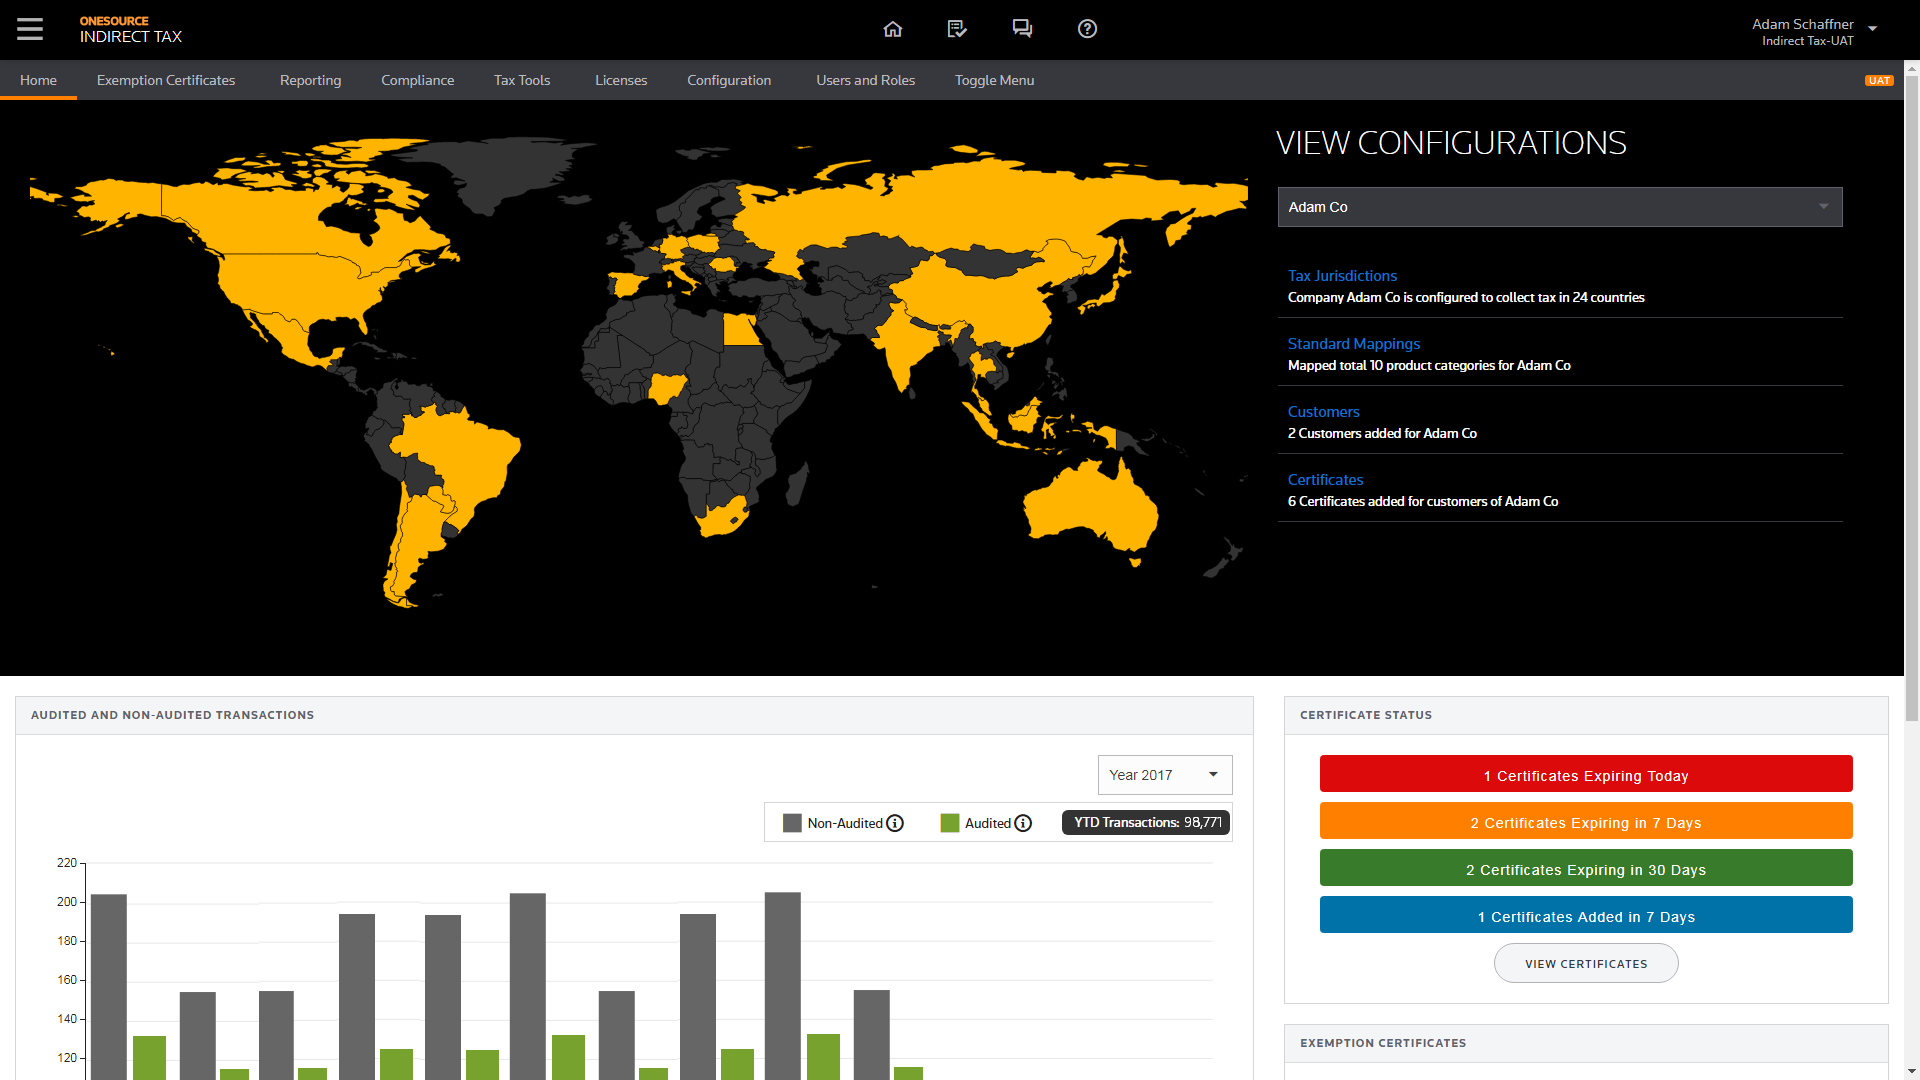This screenshot has width=1920, height=1080.
Task: Open the tasks checklist icon
Action: (957, 29)
